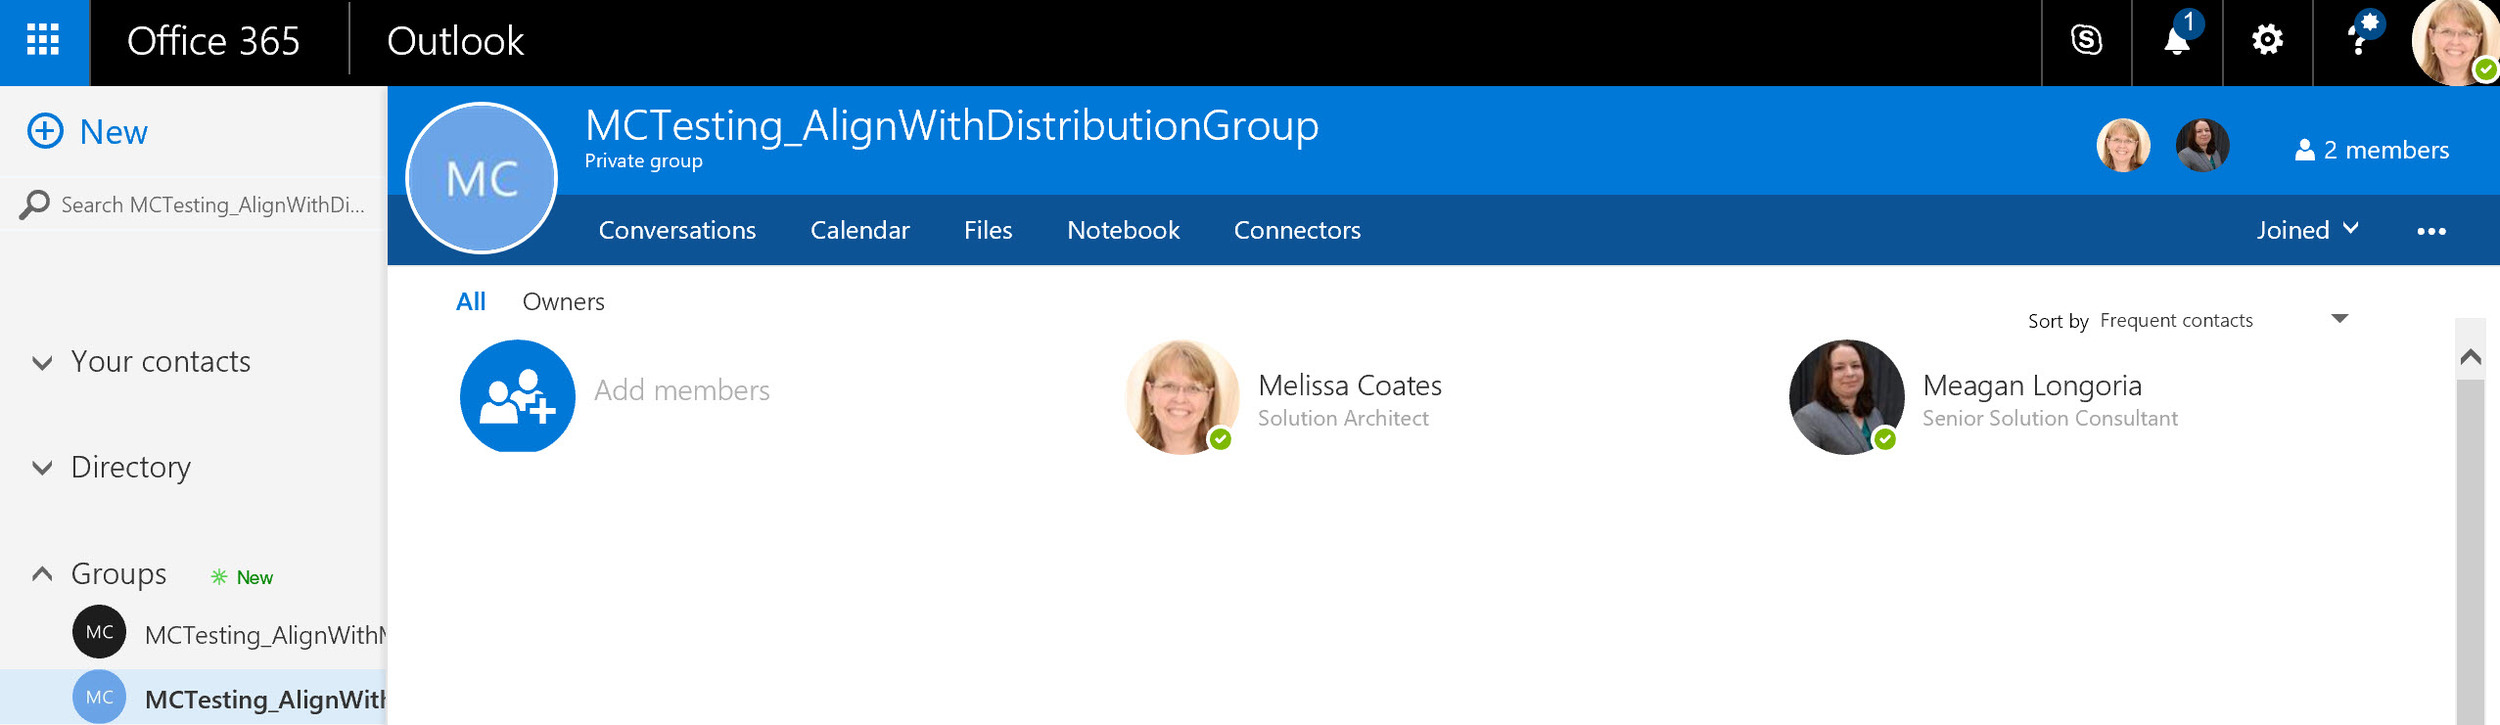Image resolution: width=2500 pixels, height=725 pixels.
Task: Click in the Search MCTesting_AlignWithDi field
Action: pyautogui.click(x=212, y=205)
